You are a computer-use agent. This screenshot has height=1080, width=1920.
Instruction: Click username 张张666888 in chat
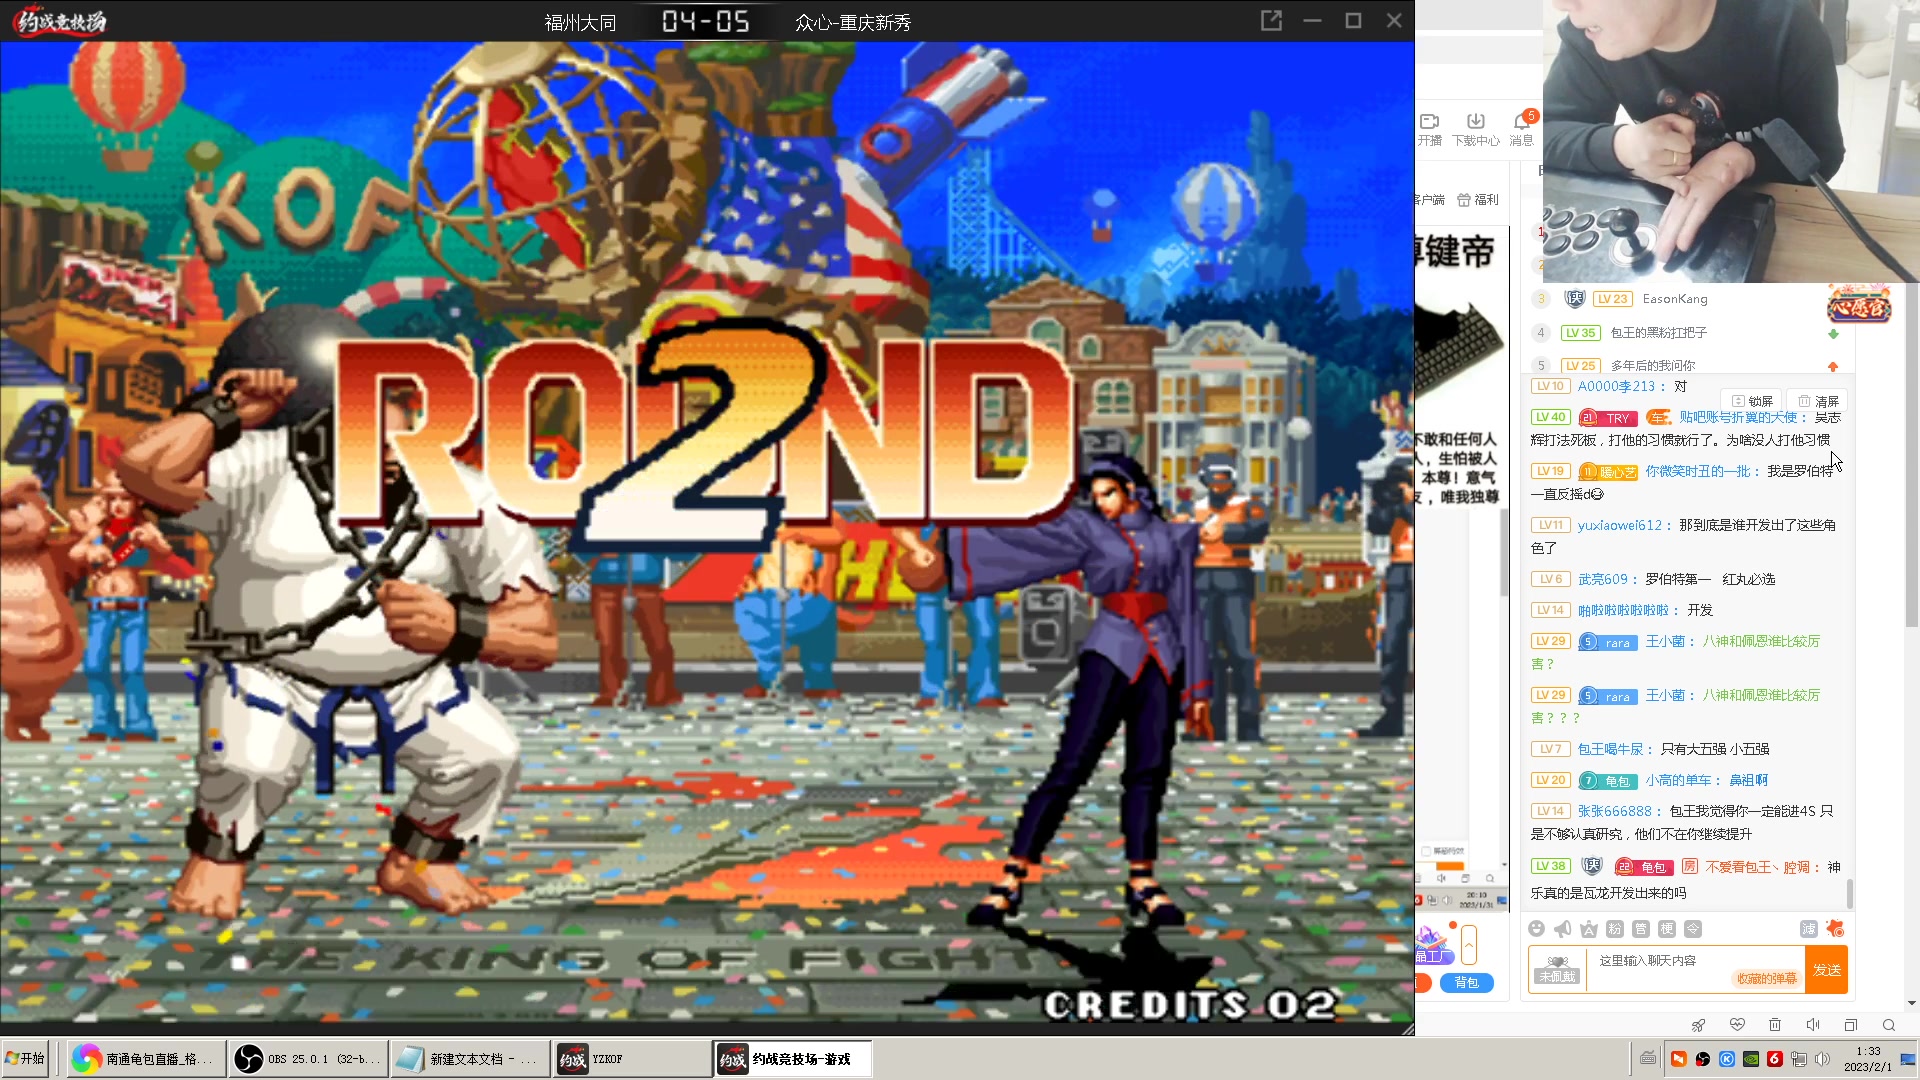[x=1614, y=811]
